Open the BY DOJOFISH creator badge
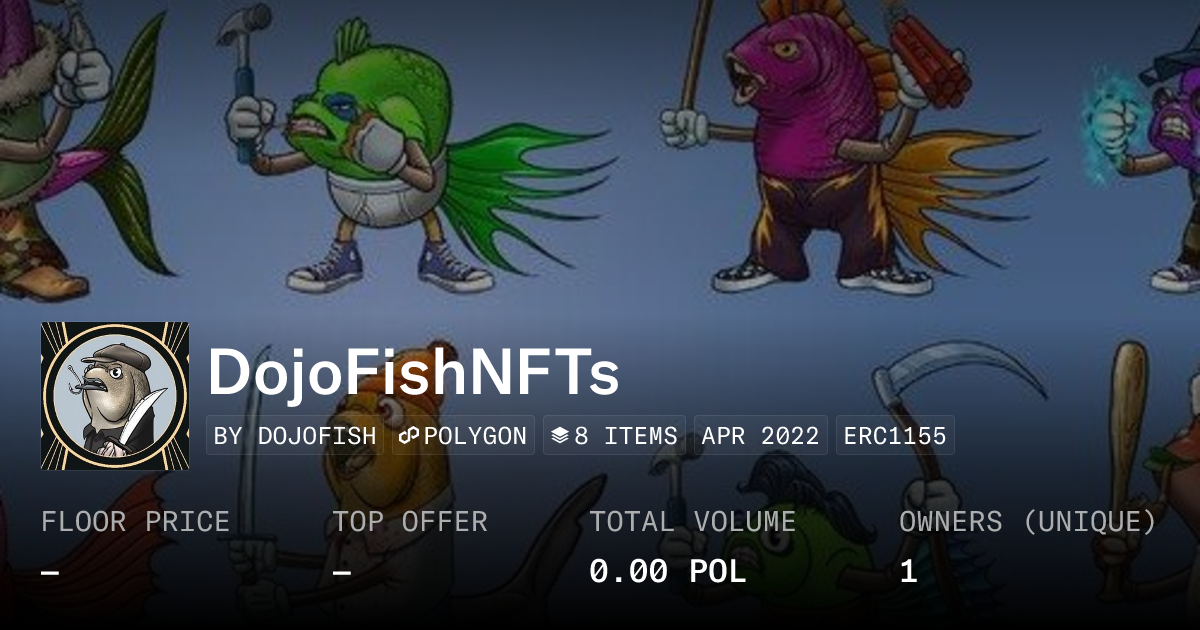Screen dimensions: 1200x630 [x=295, y=436]
